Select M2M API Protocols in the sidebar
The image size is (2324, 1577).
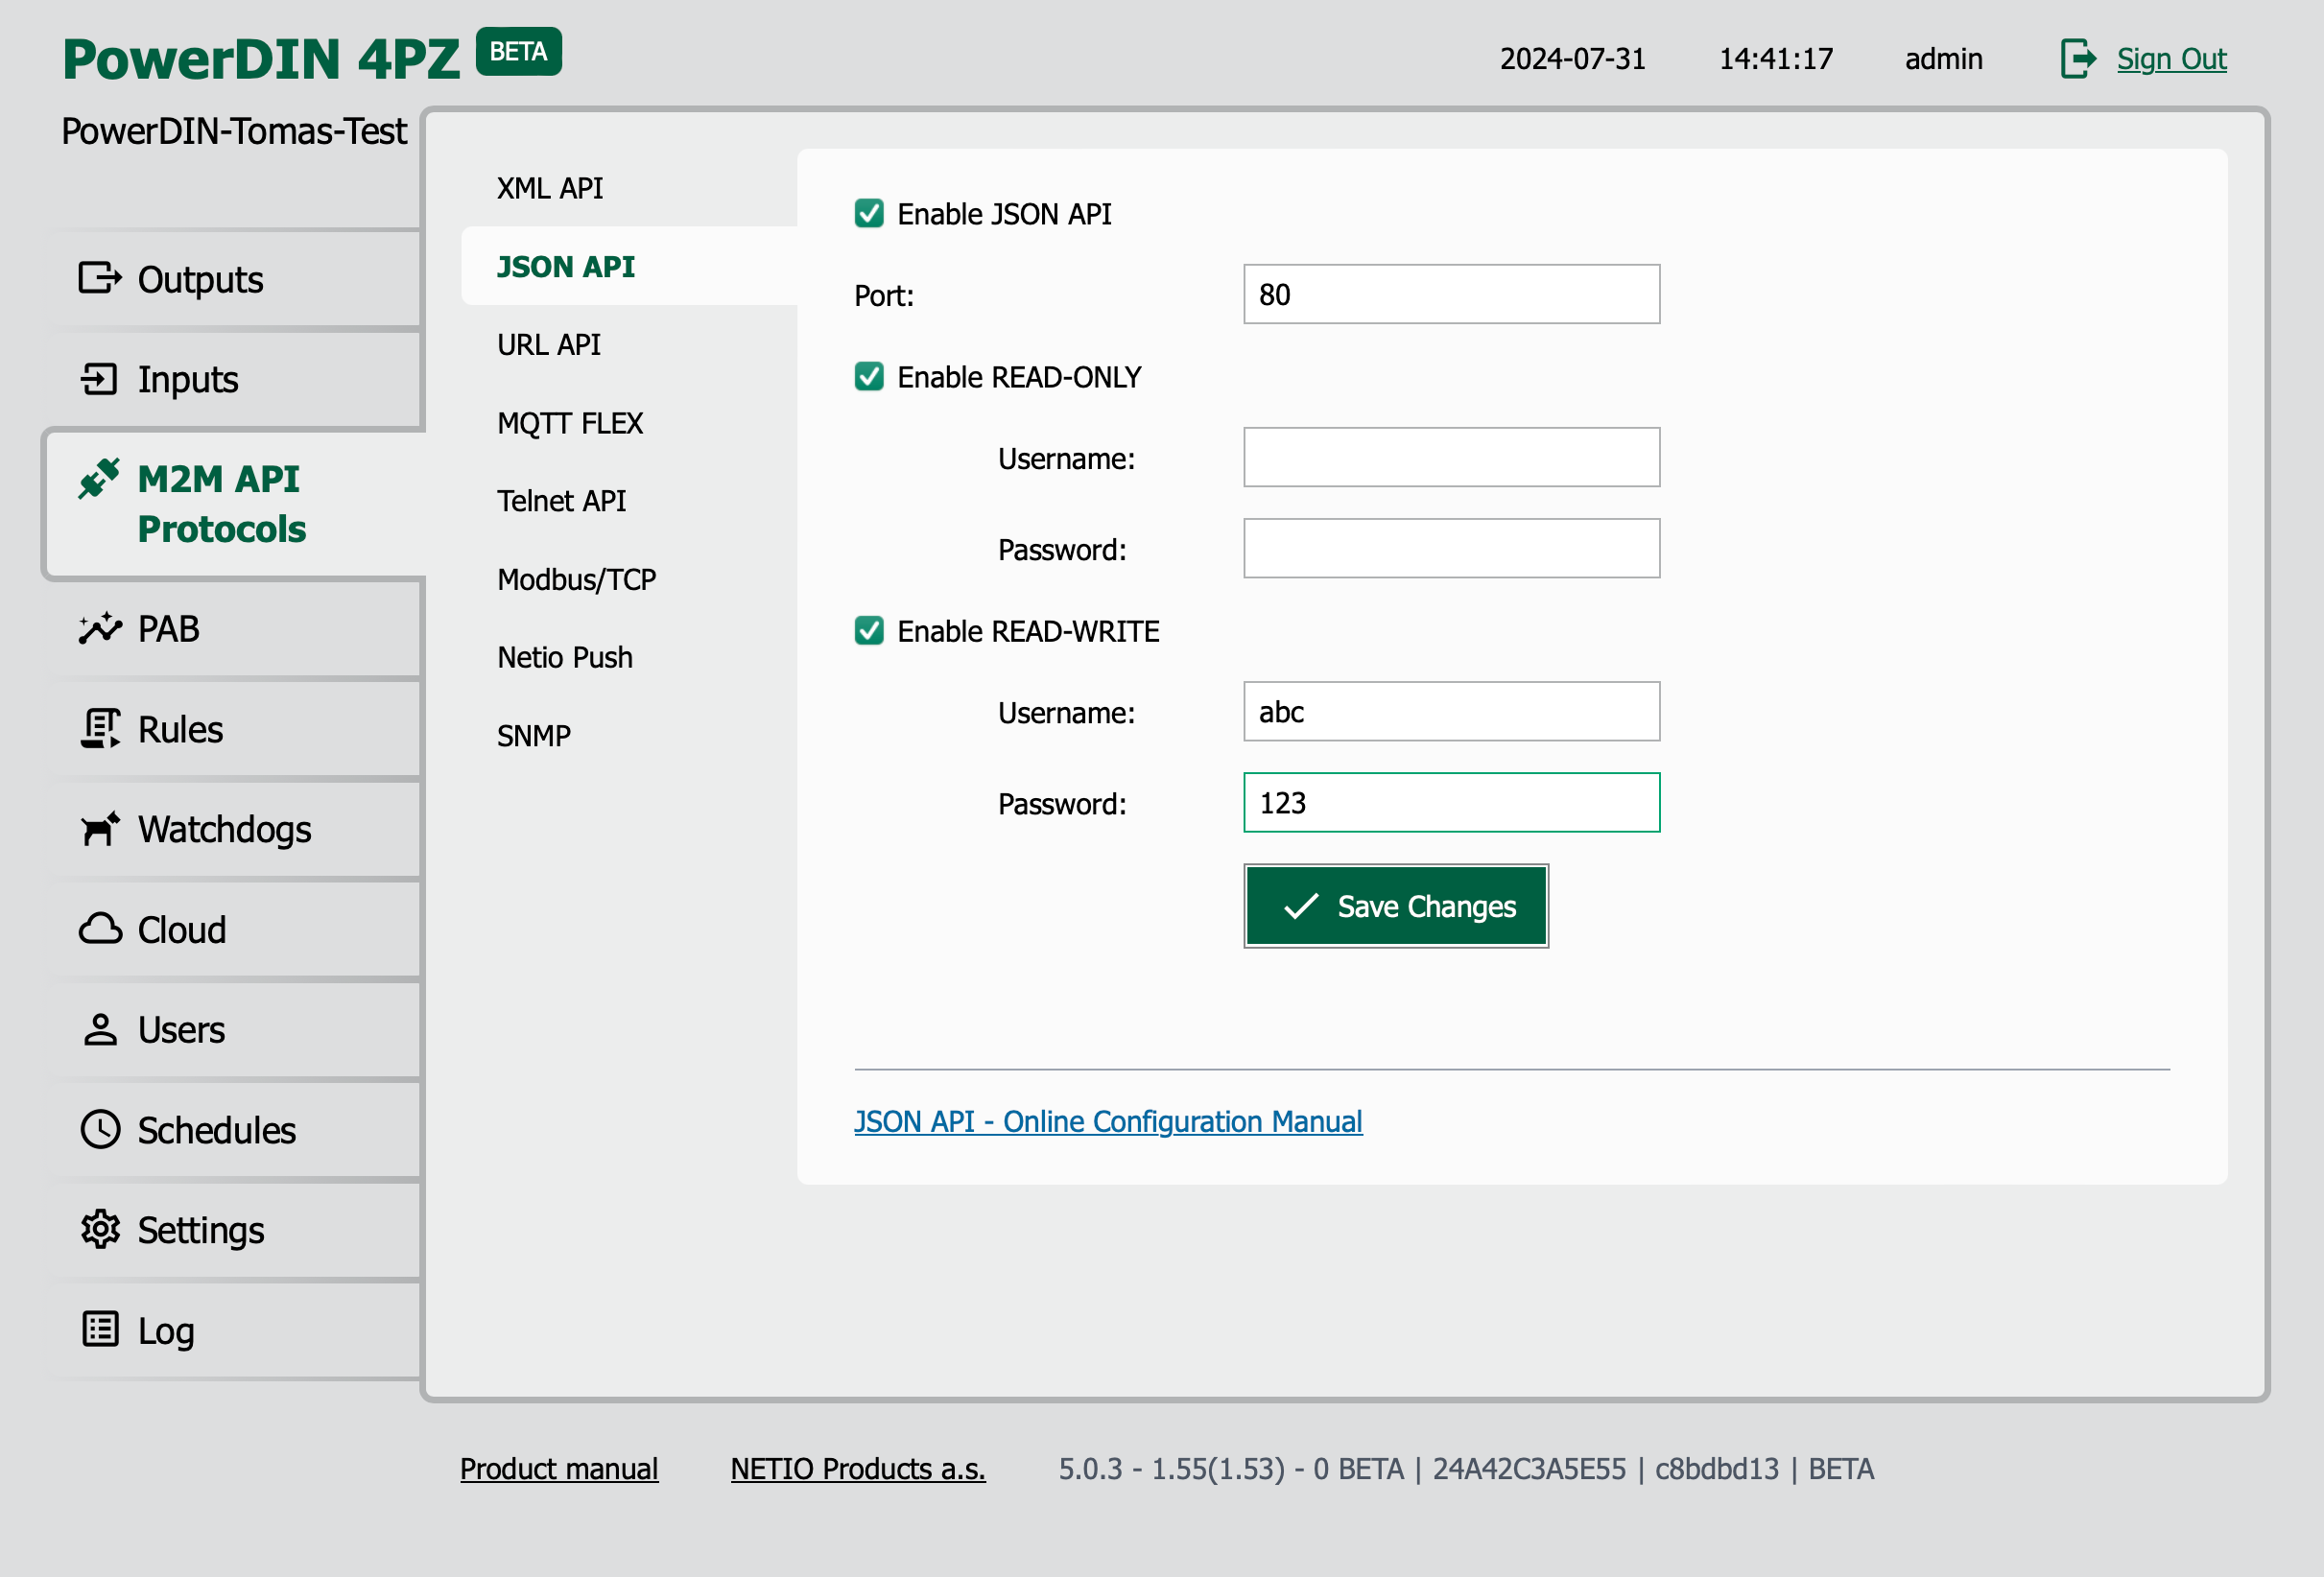(234, 504)
